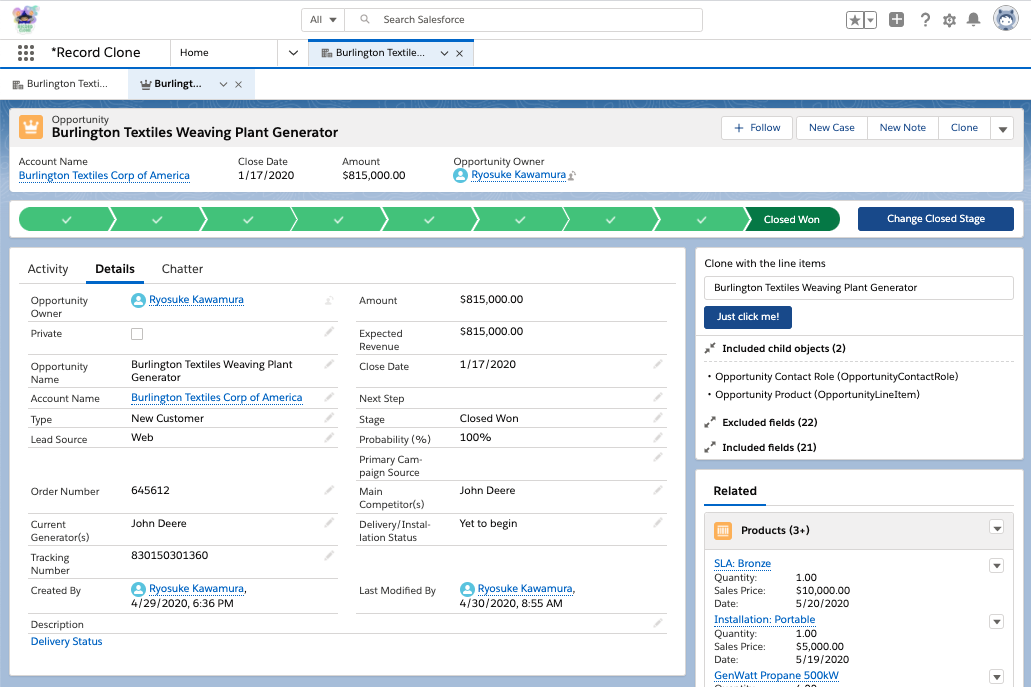
Task: Show more record actions dropdown beside Clone
Action: coord(1003,128)
